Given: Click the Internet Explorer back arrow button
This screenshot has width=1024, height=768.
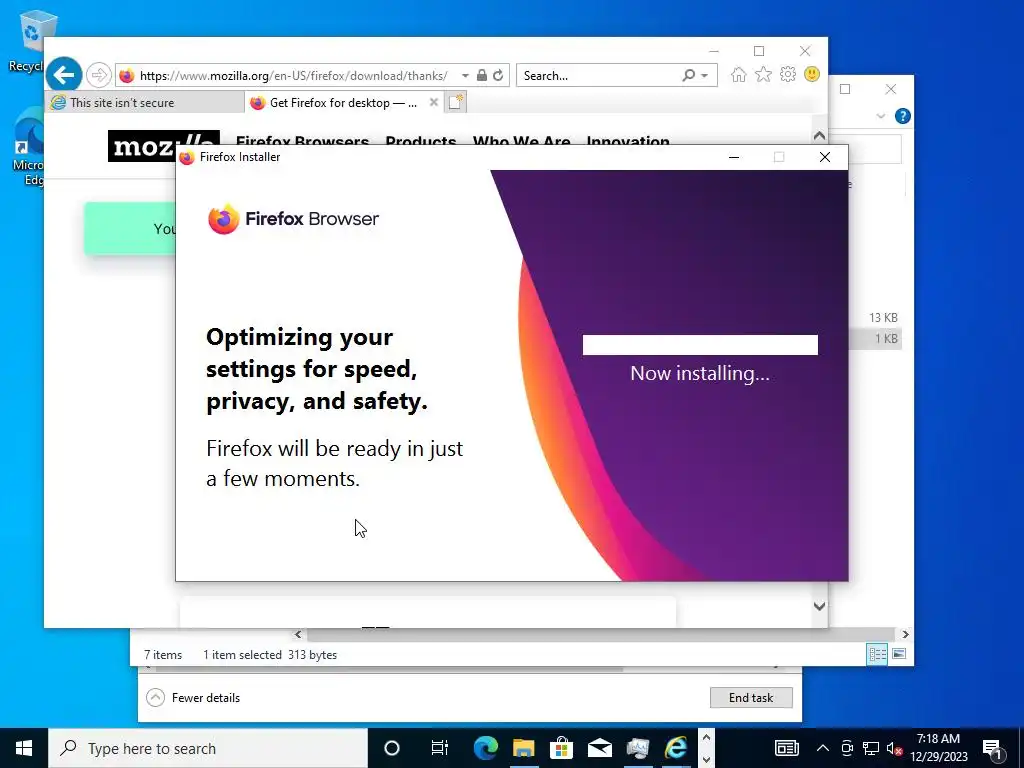Looking at the screenshot, I should pyautogui.click(x=64, y=75).
